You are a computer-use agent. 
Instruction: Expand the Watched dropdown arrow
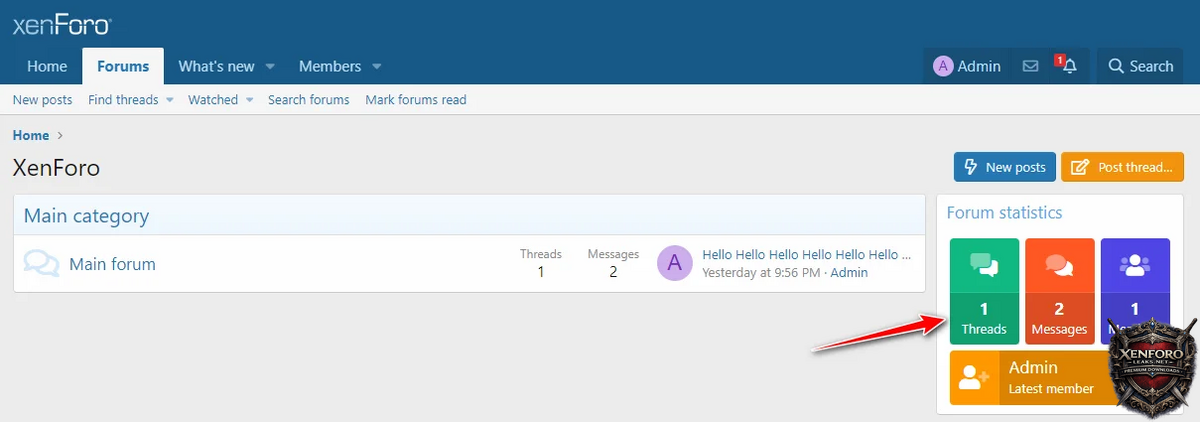coord(249,100)
